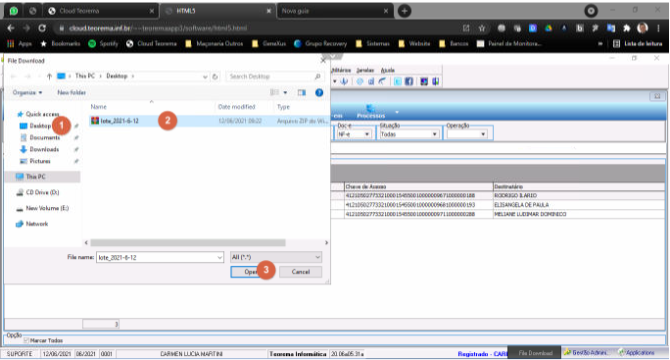Open the Organize menu
This screenshot has width=670, height=360.
click(x=27, y=93)
